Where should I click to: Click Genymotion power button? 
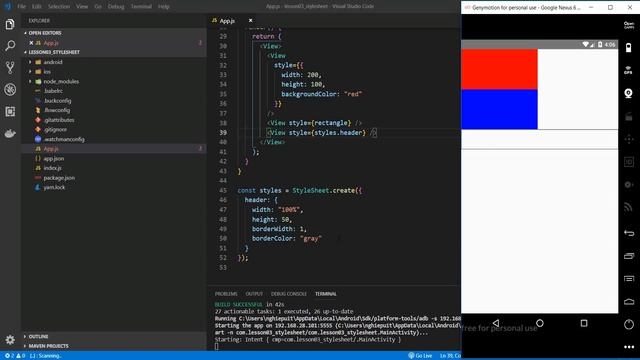(x=629, y=324)
